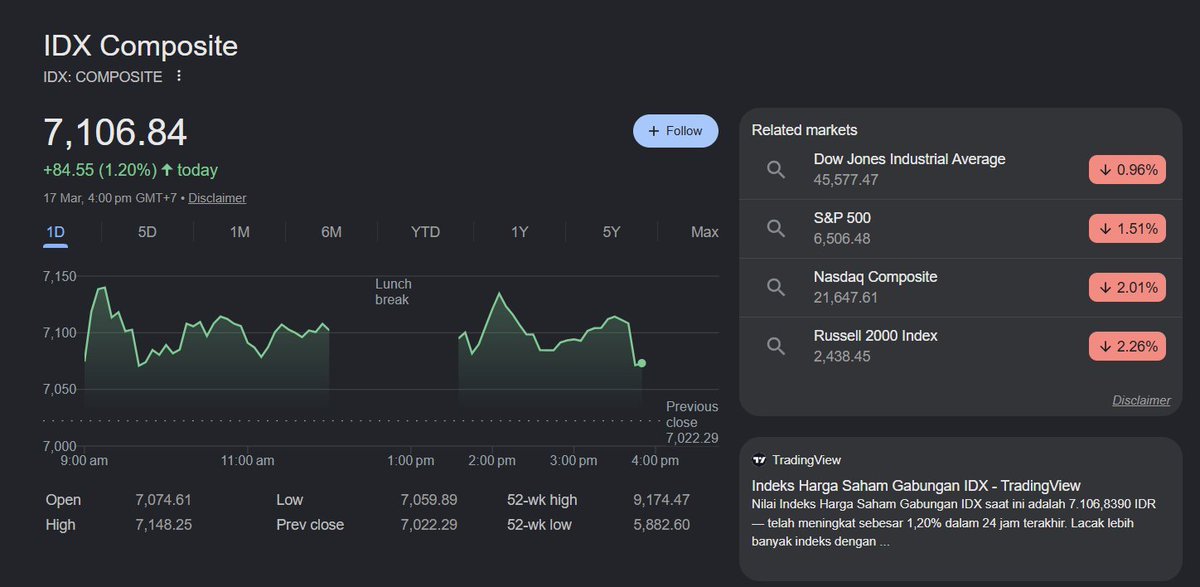Screen dimensions: 1200x587
Task: Click the Russell 2000 2.26% change badge
Action: click(1128, 347)
